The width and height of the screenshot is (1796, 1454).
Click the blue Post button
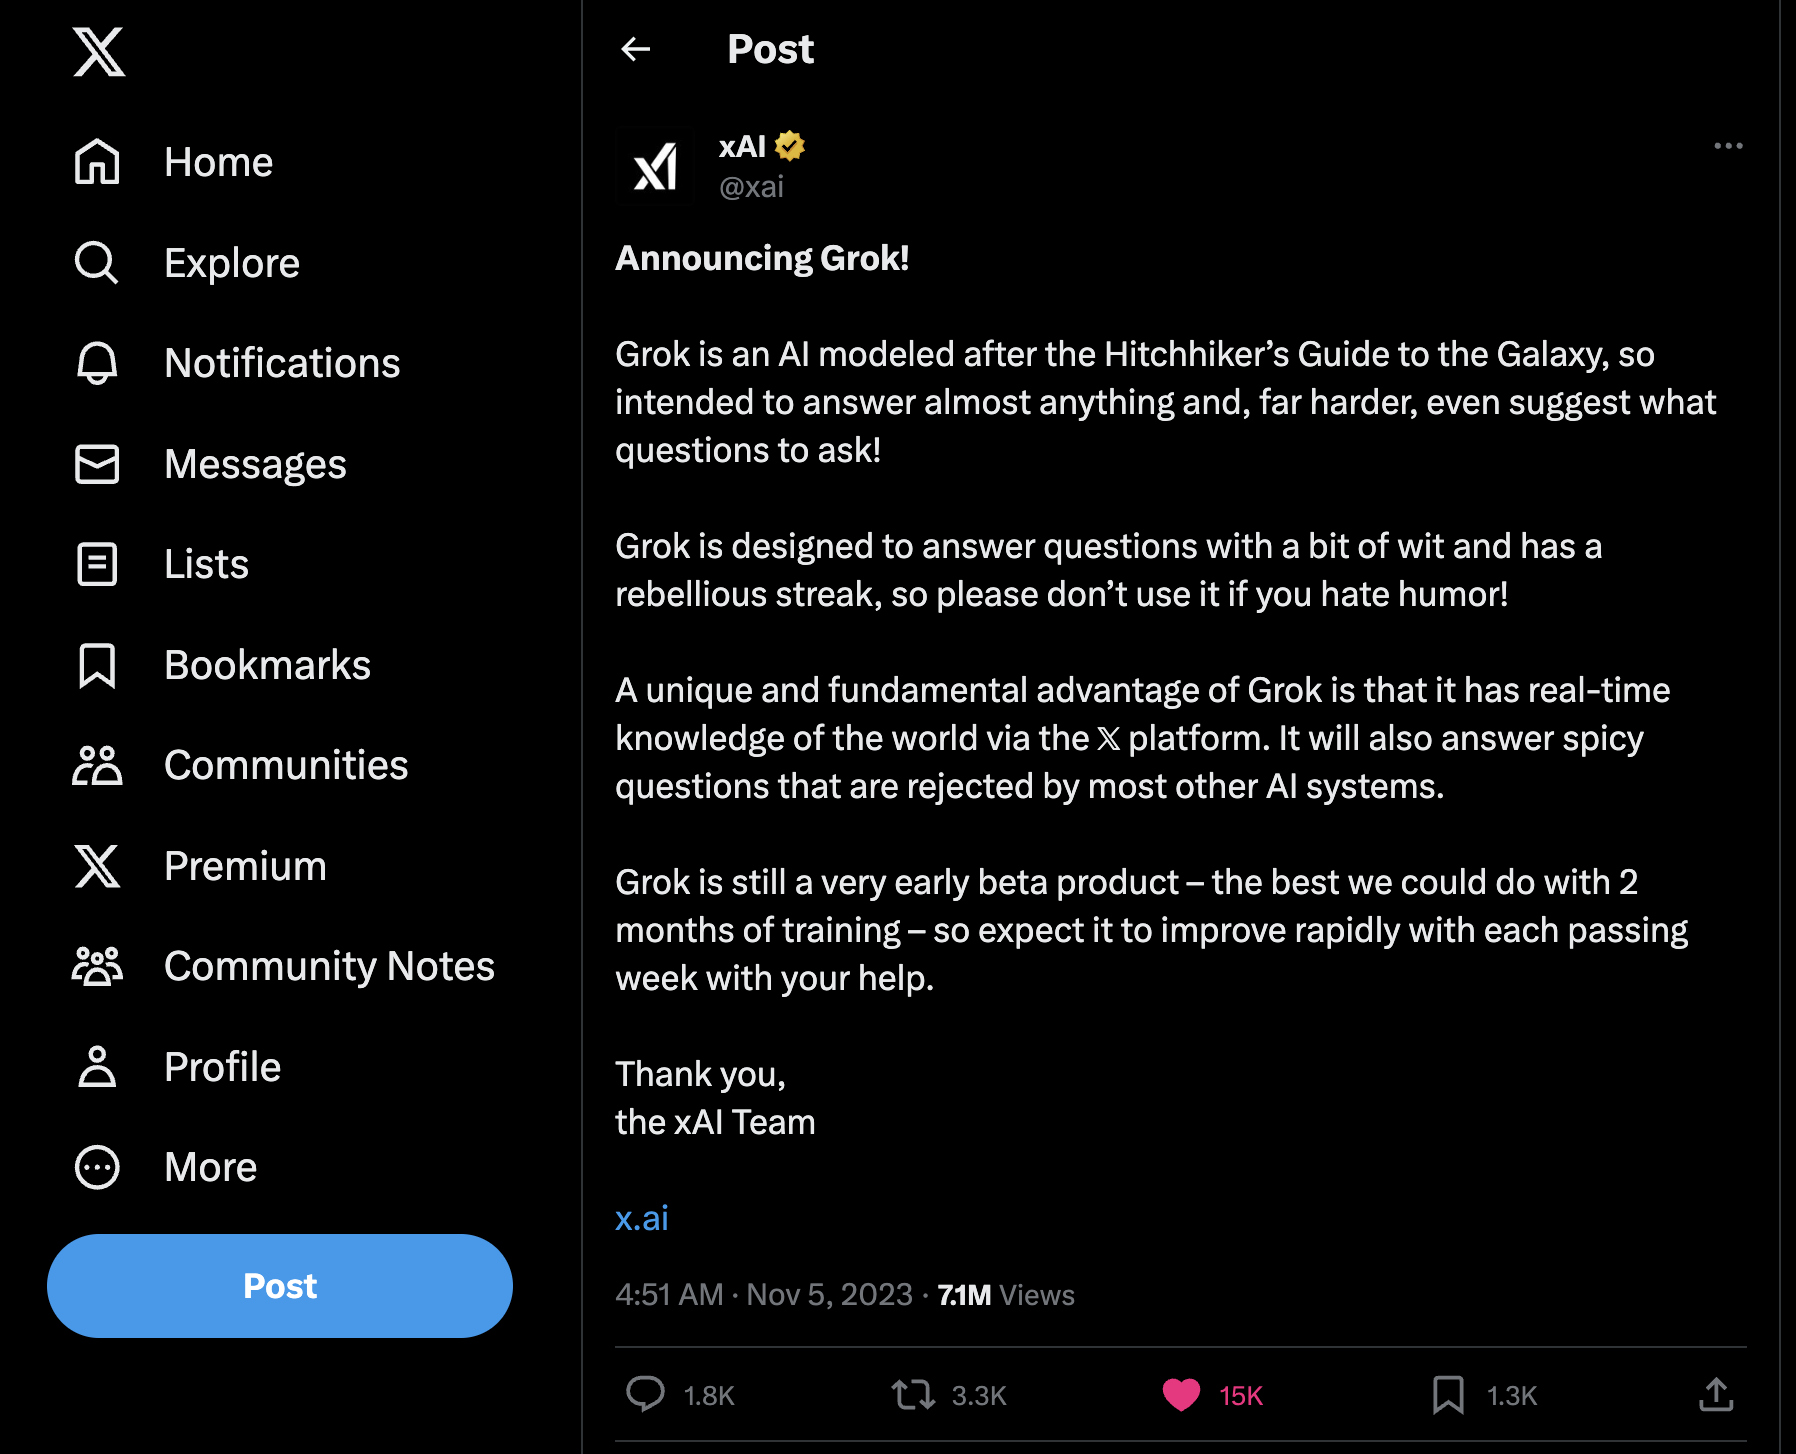280,1286
